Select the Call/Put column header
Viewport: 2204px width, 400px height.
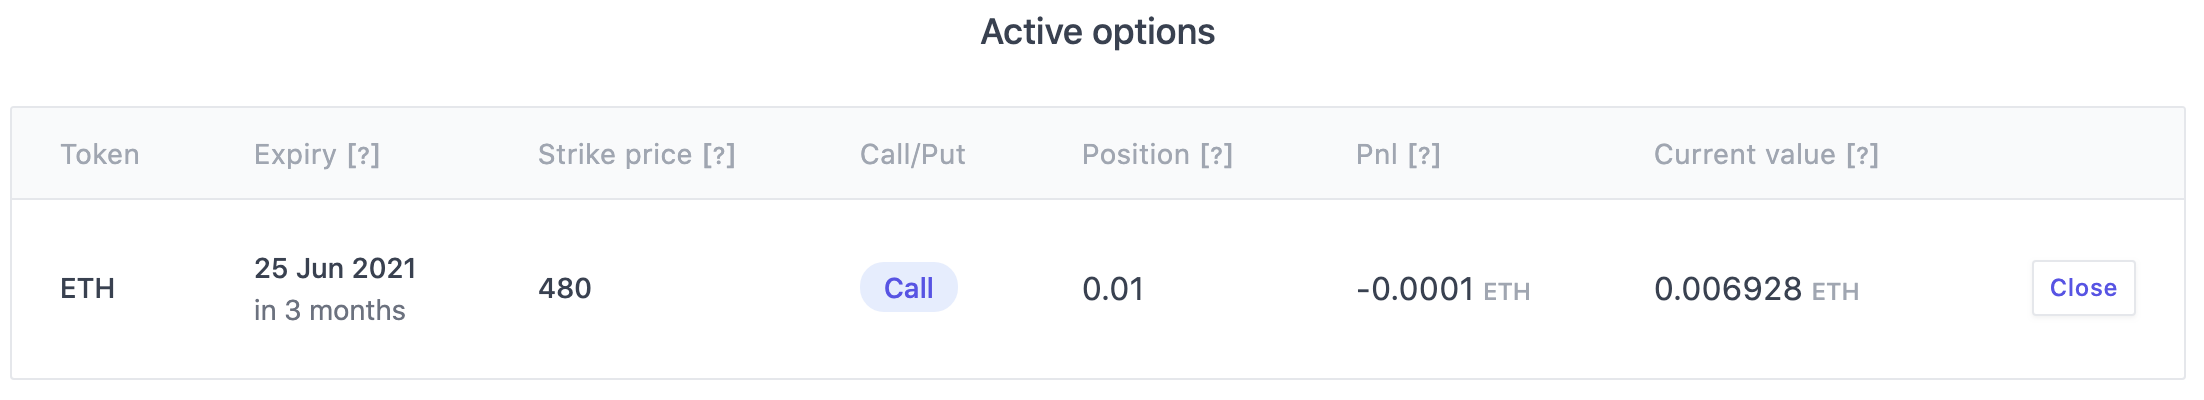pos(912,155)
